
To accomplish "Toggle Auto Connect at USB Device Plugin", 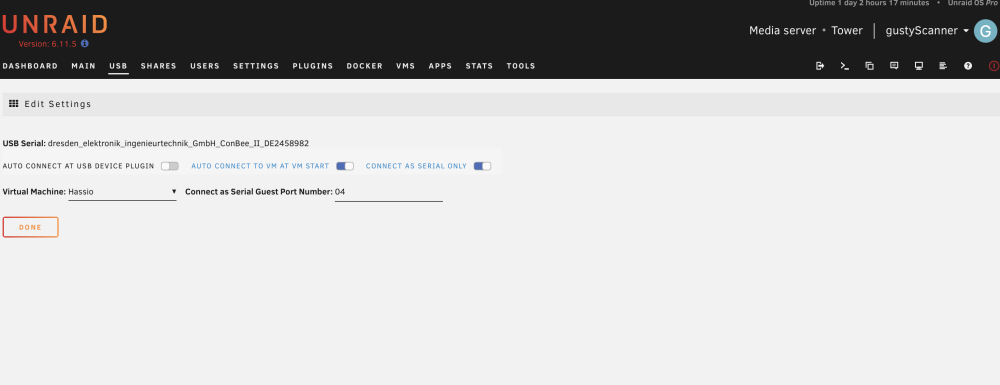I will click(x=170, y=166).
